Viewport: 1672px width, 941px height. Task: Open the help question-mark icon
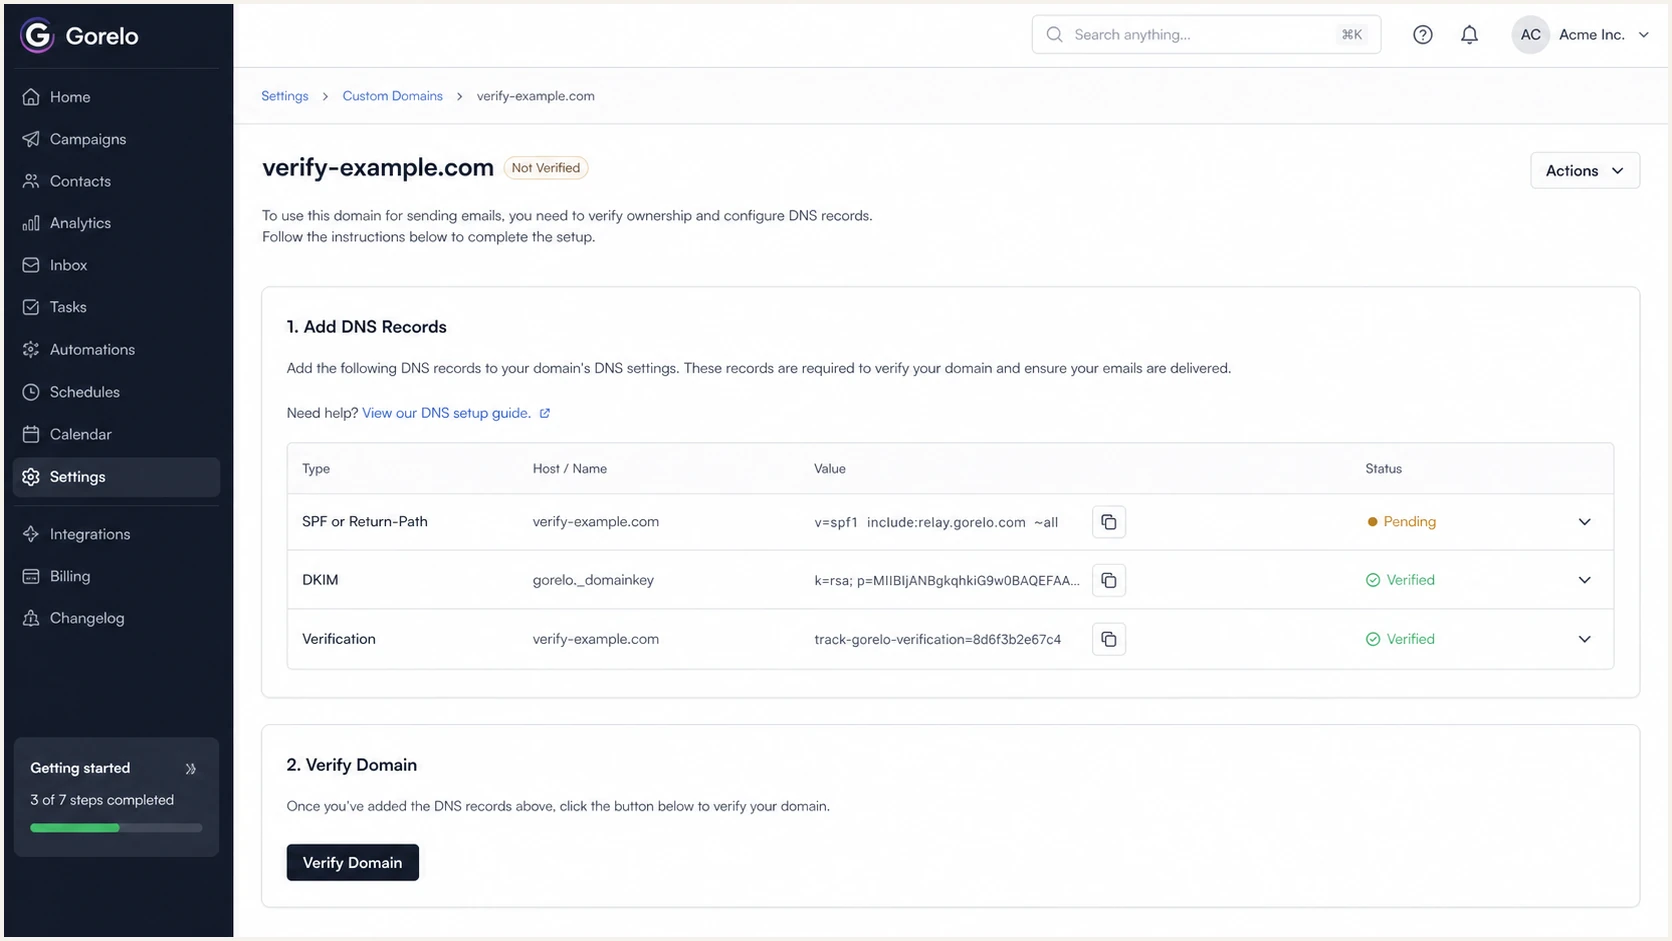pyautogui.click(x=1422, y=35)
